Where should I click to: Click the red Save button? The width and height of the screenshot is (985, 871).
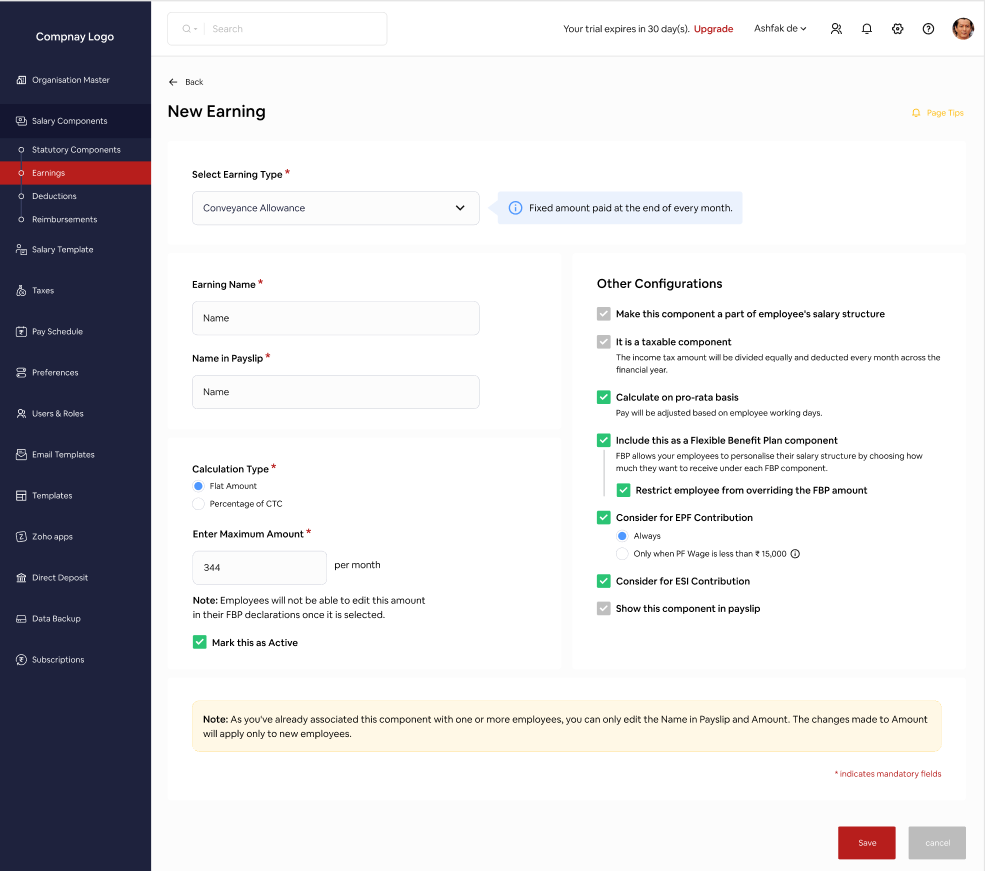tap(866, 843)
